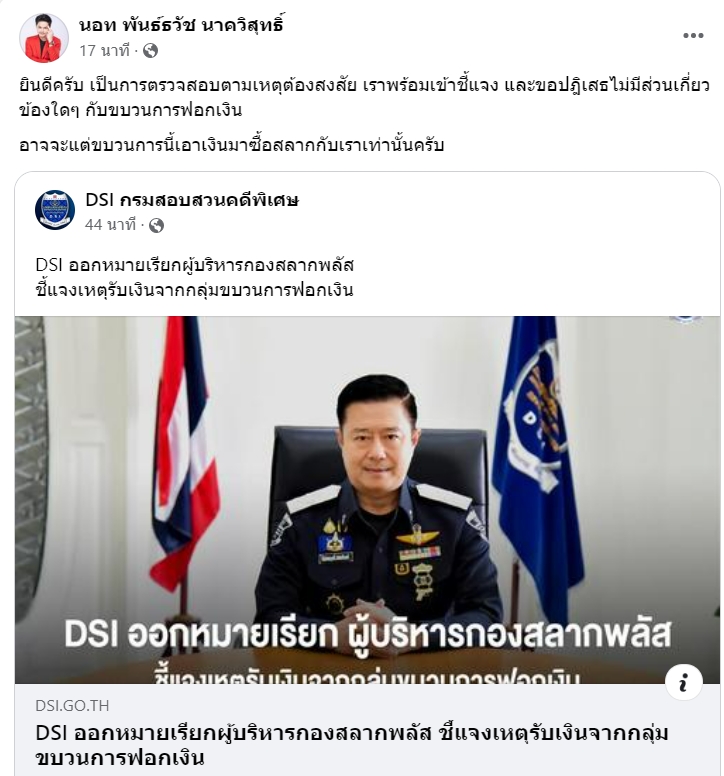724x776 pixels.
Task: Open the three-dots post options menu
Action: 693,35
